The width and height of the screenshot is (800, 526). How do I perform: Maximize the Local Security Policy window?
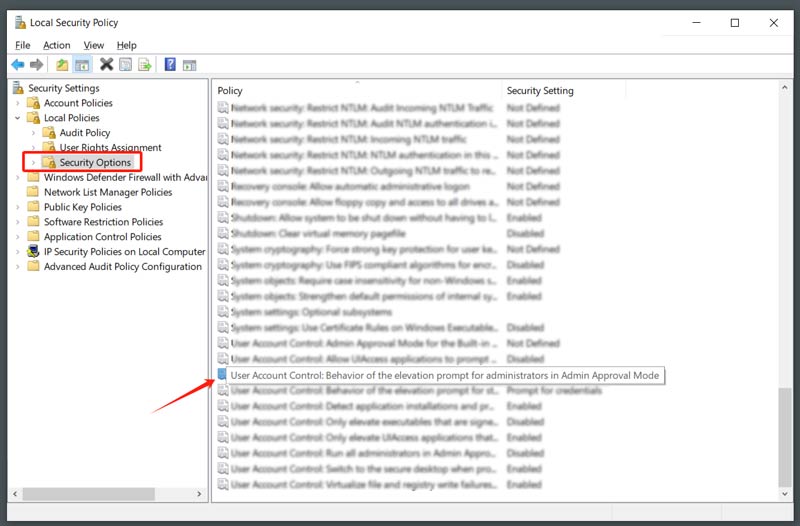click(x=735, y=23)
